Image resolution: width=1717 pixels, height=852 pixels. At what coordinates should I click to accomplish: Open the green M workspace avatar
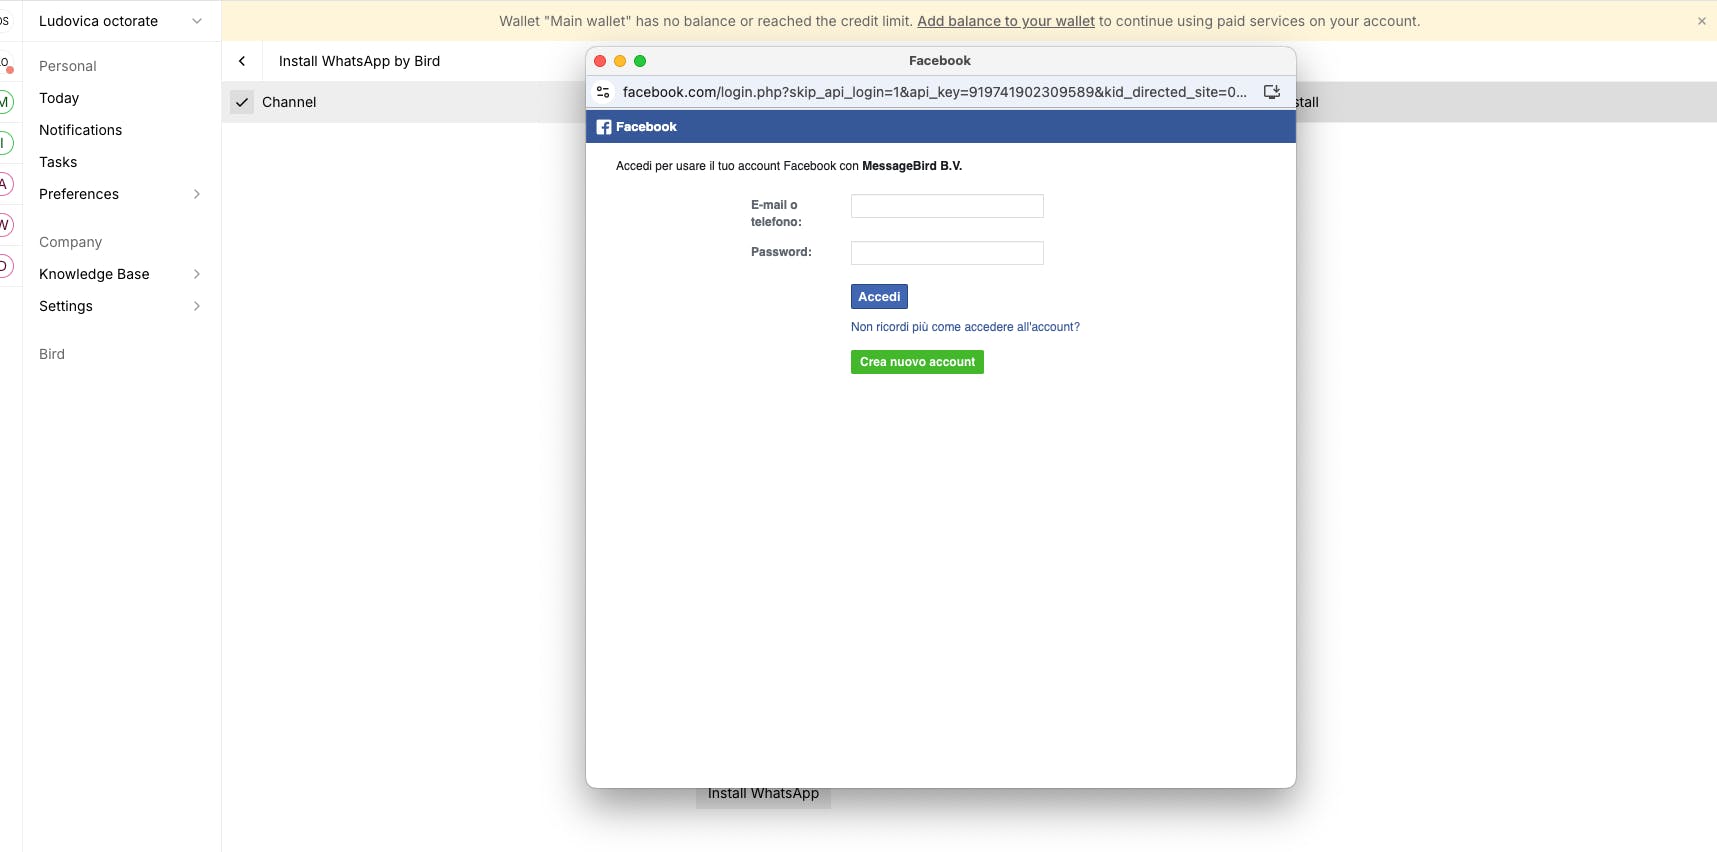tap(5, 102)
